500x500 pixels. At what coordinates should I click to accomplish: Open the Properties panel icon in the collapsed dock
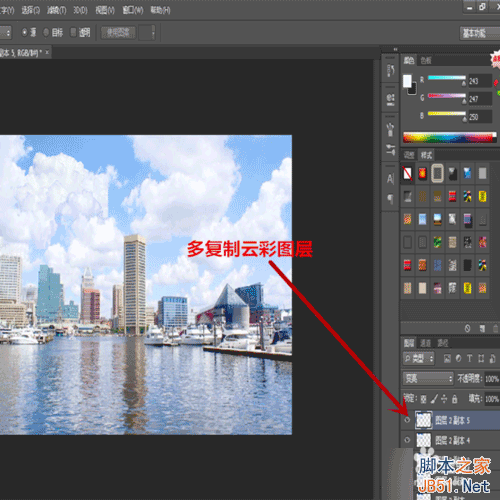pyautogui.click(x=390, y=99)
